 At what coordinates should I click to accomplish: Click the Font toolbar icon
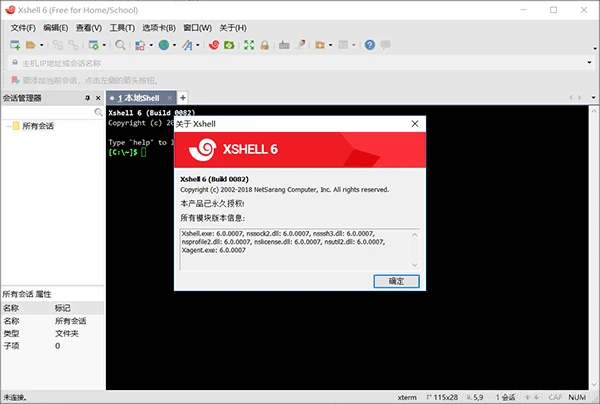pos(187,45)
